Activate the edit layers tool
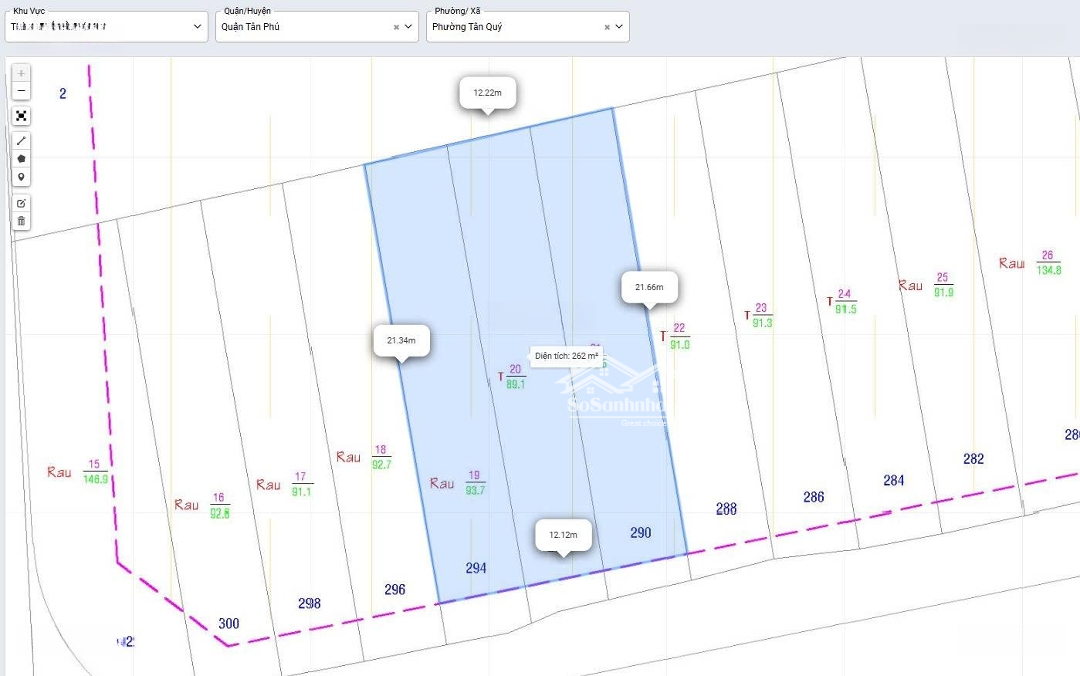The image size is (1080, 676). tap(21, 203)
